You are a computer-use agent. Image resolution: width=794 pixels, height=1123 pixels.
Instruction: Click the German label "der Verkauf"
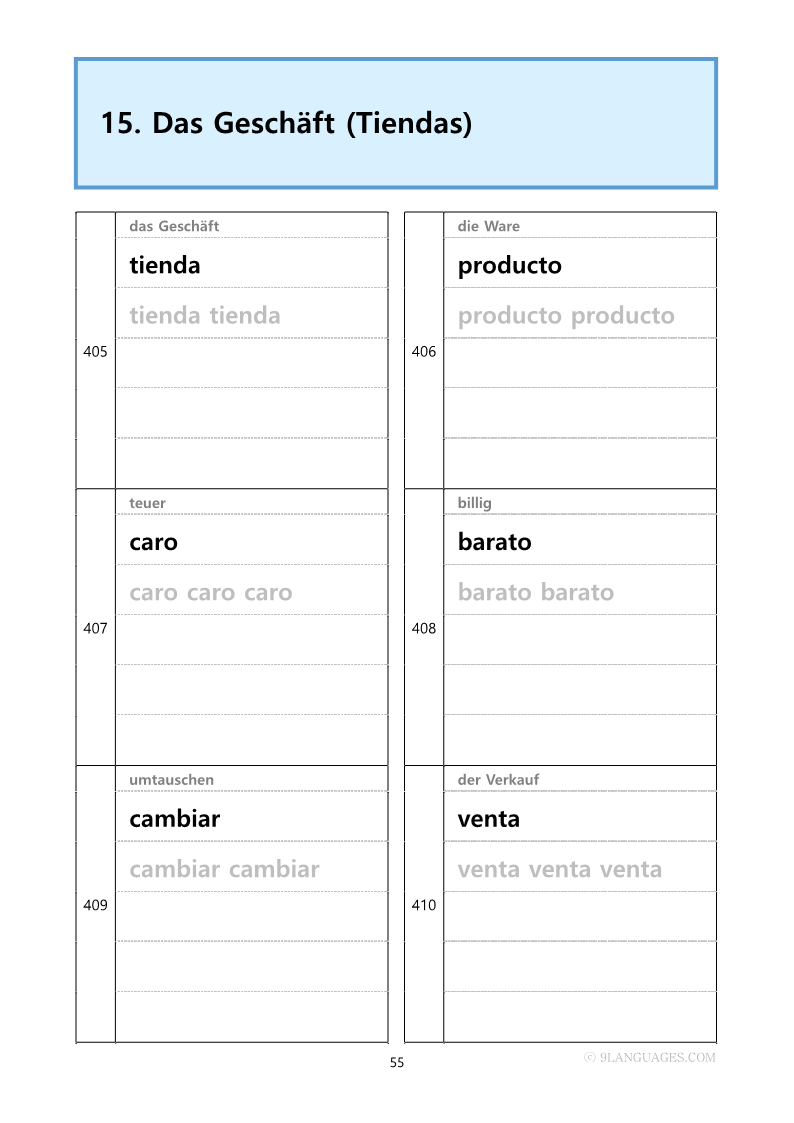pyautogui.click(x=499, y=780)
